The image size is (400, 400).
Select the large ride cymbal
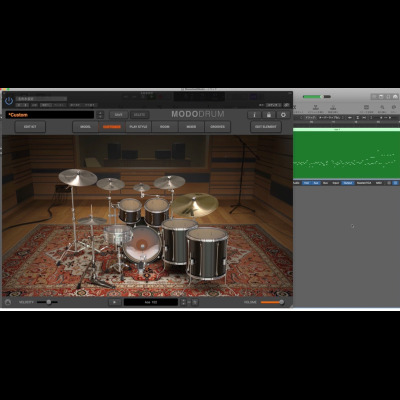(x=195, y=205)
